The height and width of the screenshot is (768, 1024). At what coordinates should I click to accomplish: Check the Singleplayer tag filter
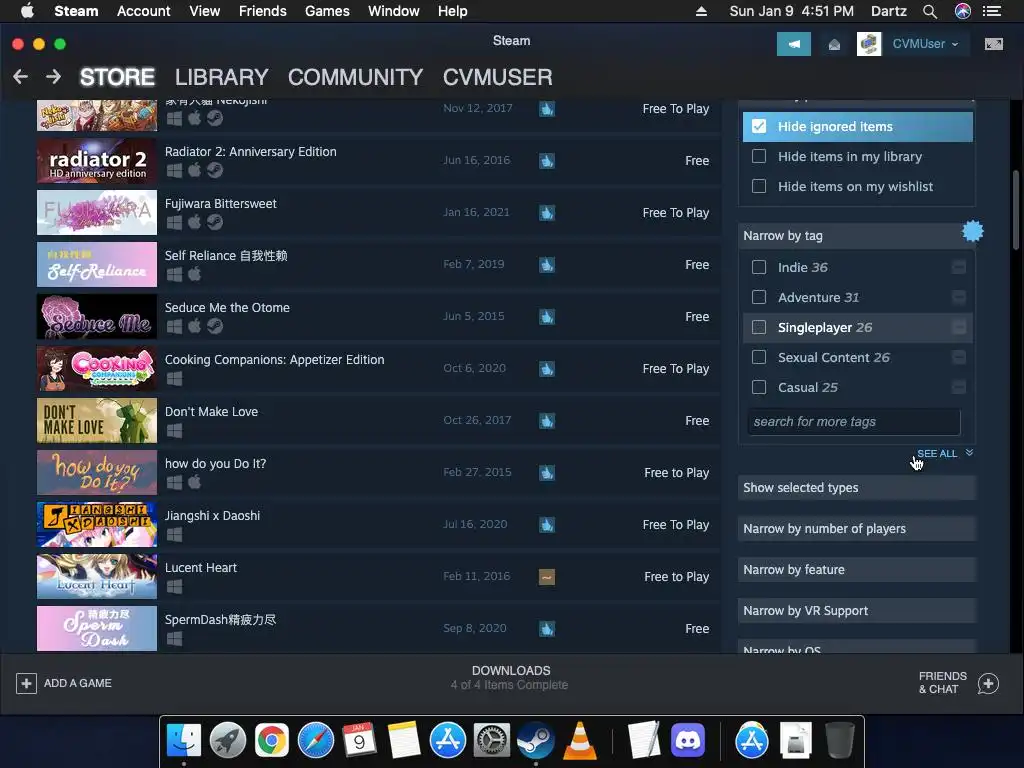[x=759, y=327]
